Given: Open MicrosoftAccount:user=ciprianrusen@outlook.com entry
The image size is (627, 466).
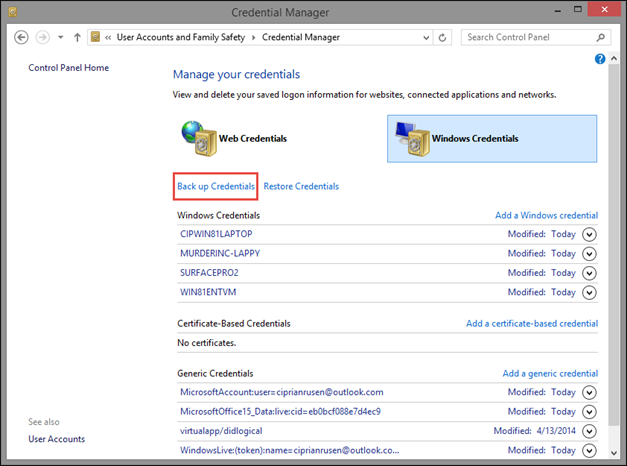Looking at the screenshot, I should tap(282, 392).
